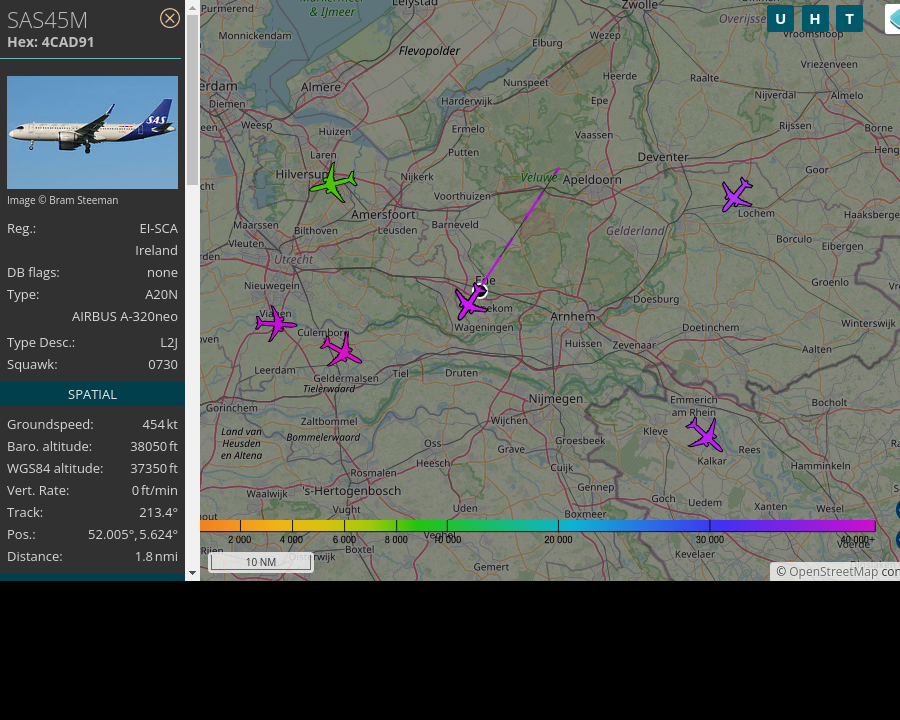Click the selected aircraft near Wageningen
Screen dimensions: 900x720
click(x=471, y=301)
